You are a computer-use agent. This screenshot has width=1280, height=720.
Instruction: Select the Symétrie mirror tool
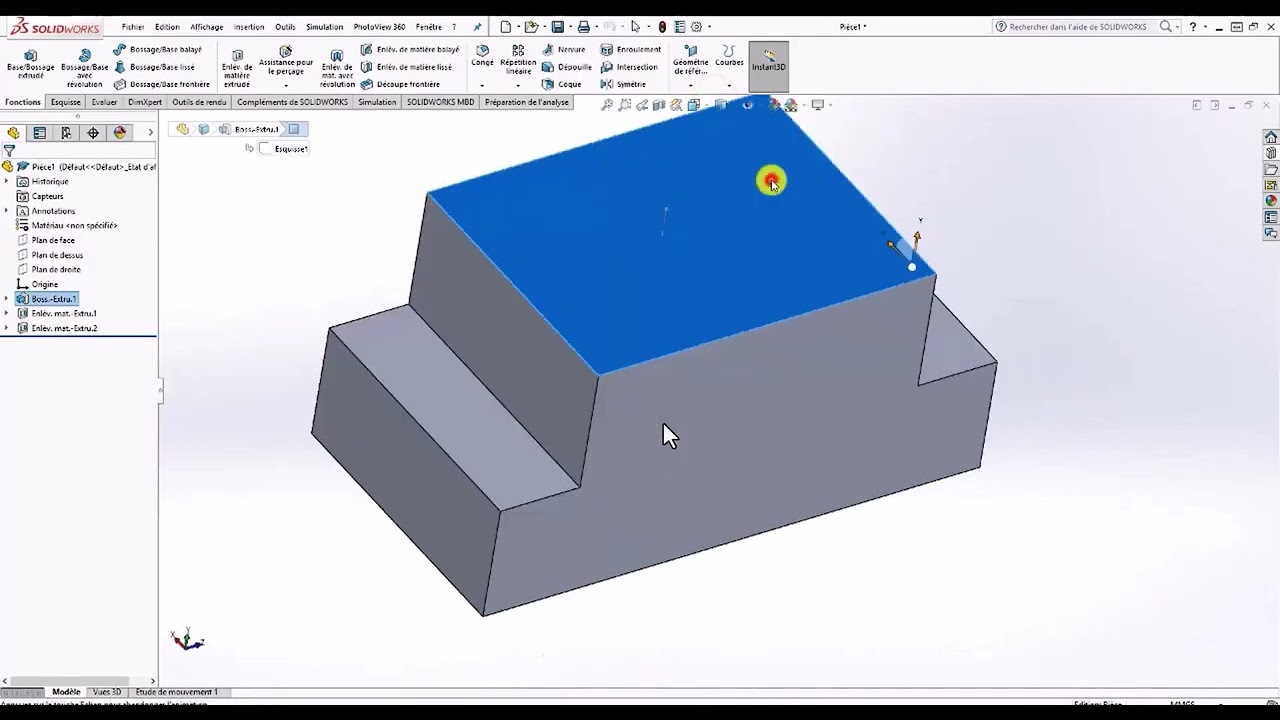[623, 85]
